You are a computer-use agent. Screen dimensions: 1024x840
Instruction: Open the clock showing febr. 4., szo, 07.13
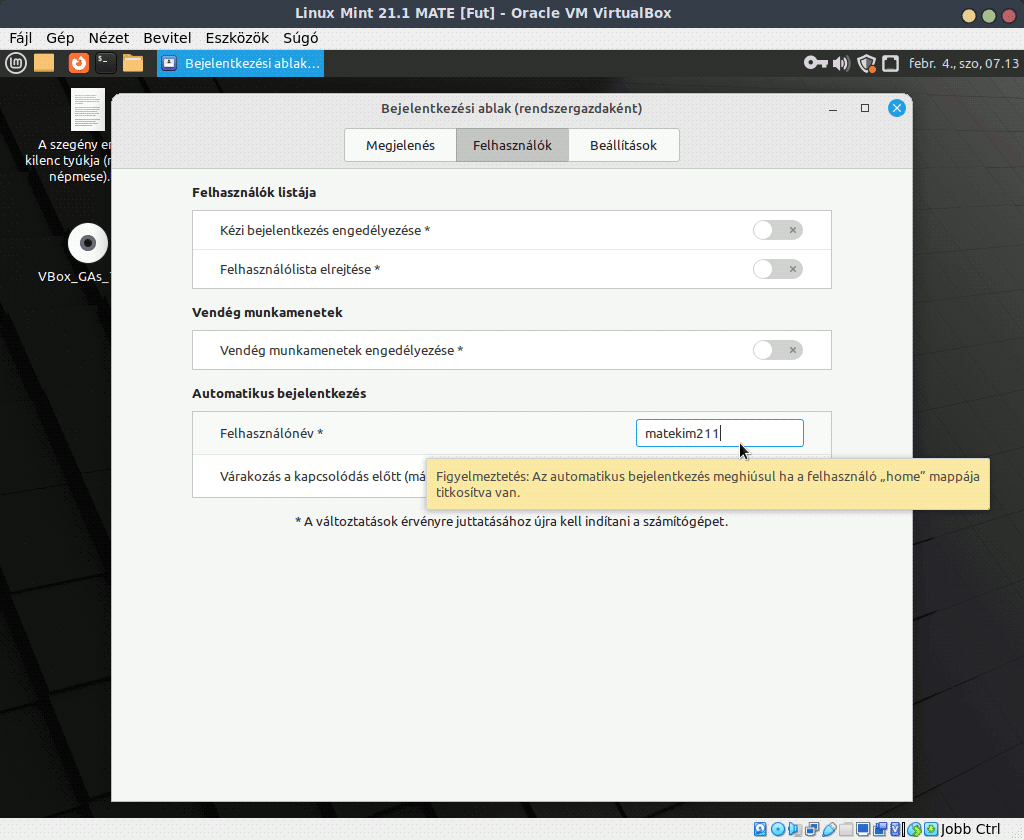click(963, 63)
